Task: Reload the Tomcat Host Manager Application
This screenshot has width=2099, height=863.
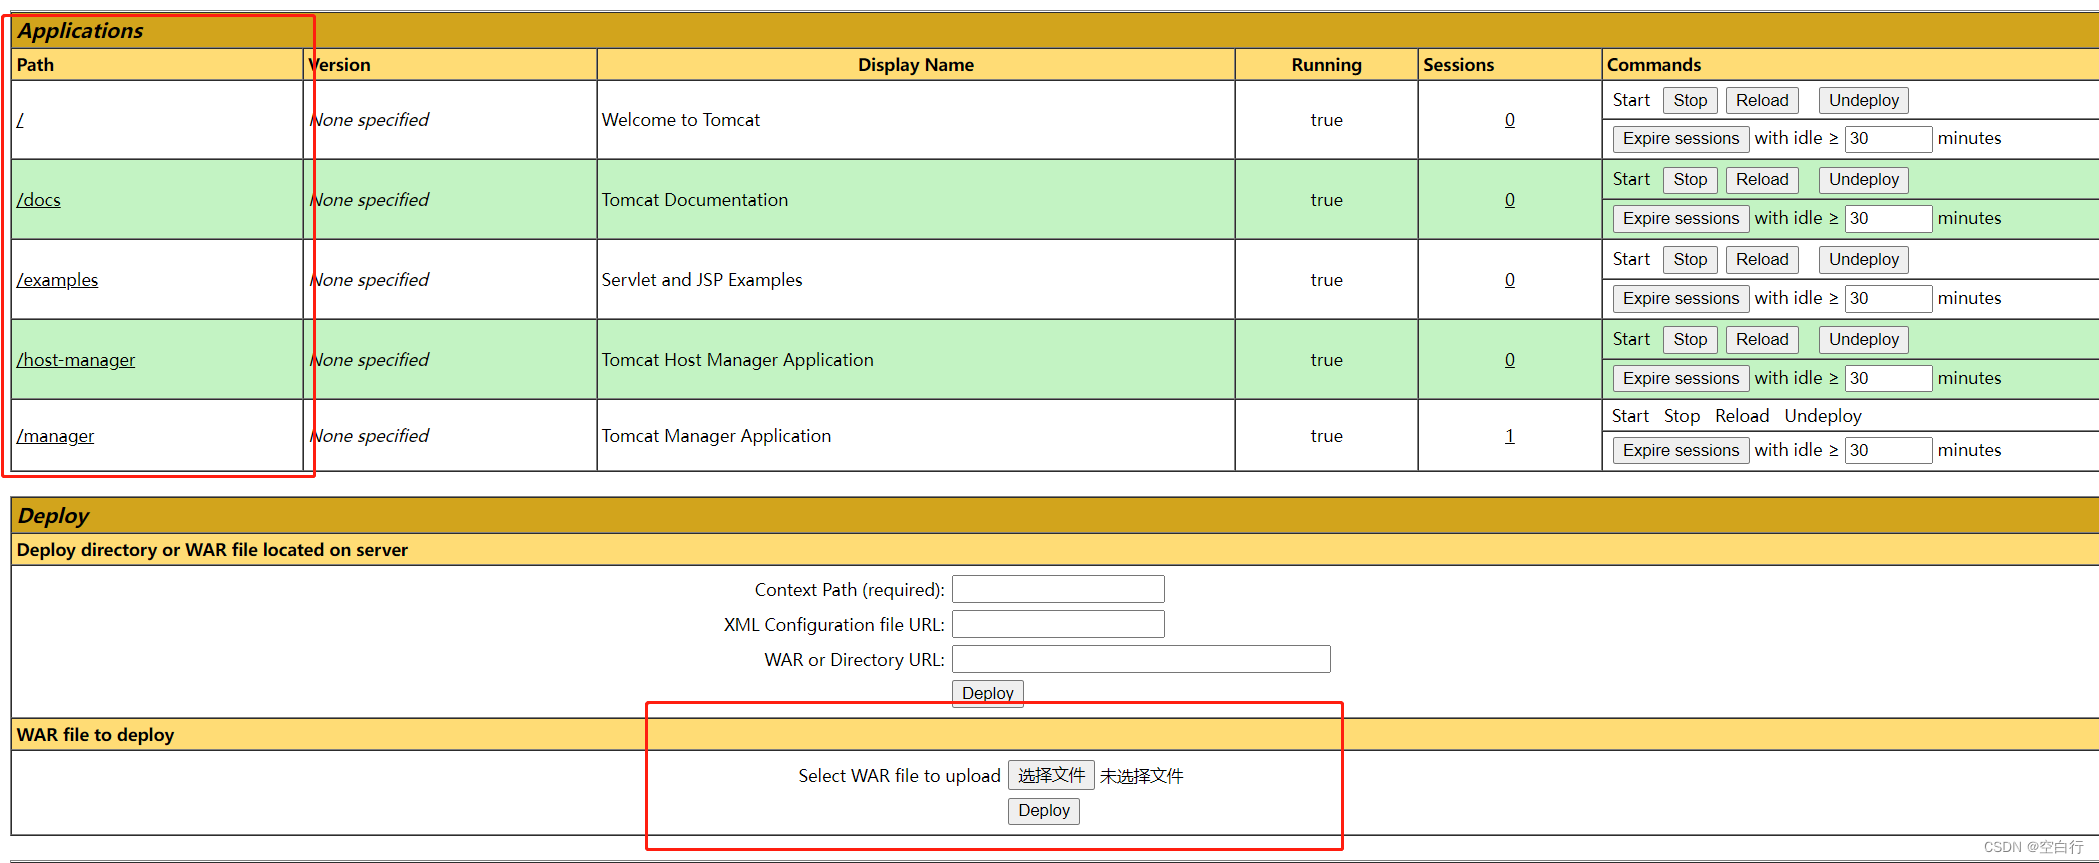Action: 1762,339
